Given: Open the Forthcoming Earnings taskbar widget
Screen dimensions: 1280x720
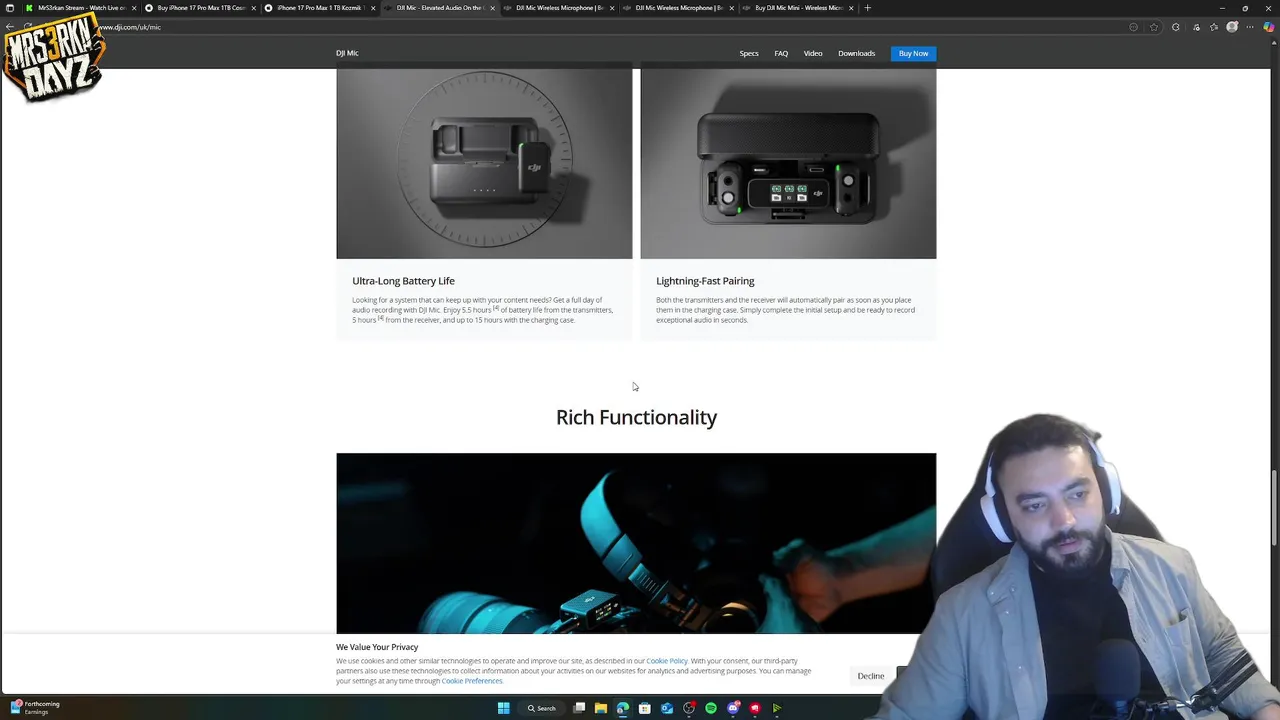Looking at the screenshot, I should pyautogui.click(x=35, y=708).
